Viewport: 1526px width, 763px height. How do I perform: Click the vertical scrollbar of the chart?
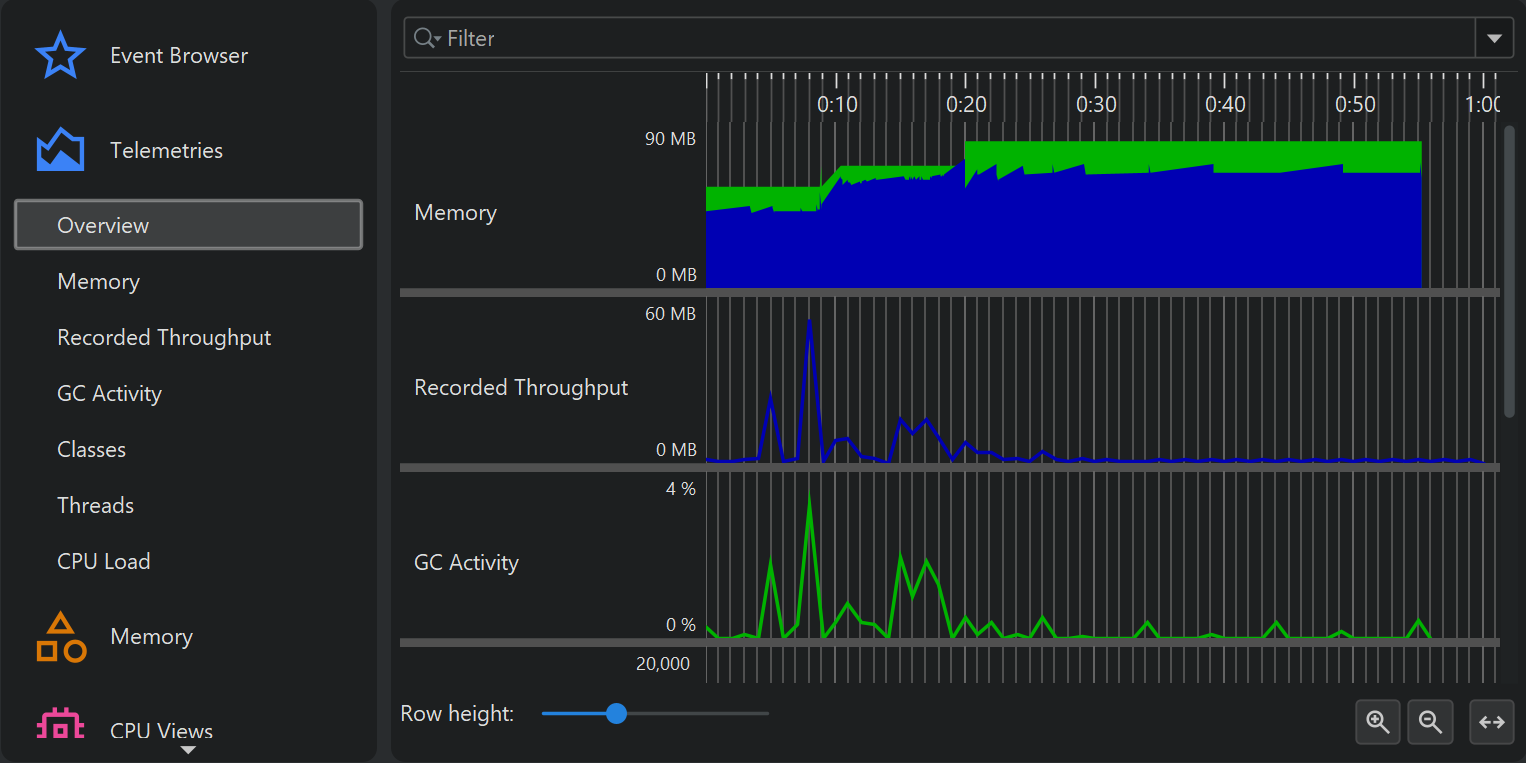(x=1509, y=270)
